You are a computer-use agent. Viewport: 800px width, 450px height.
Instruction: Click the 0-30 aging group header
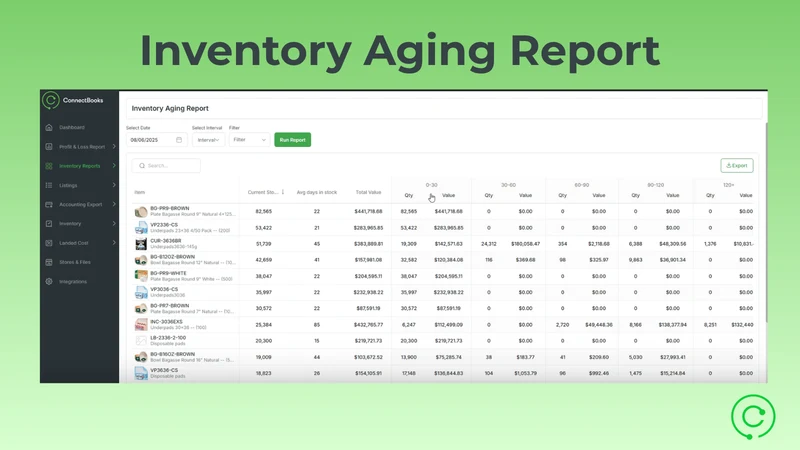[x=432, y=185]
